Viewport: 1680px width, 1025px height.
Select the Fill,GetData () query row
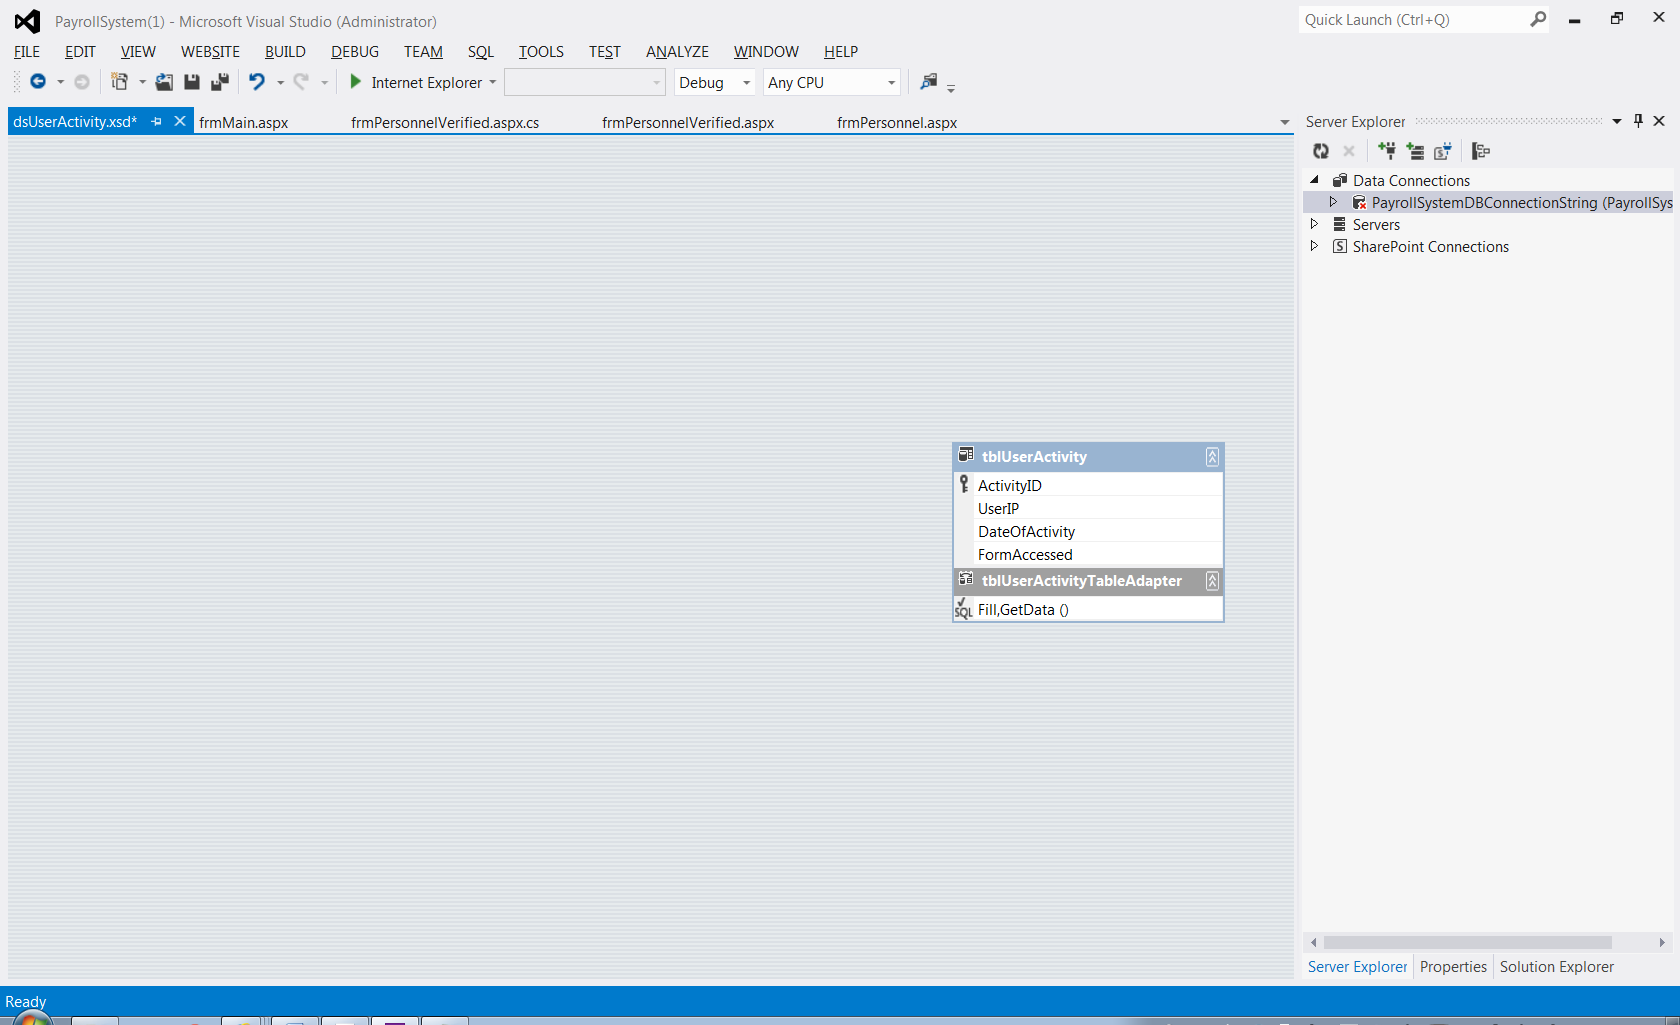pyautogui.click(x=1088, y=609)
